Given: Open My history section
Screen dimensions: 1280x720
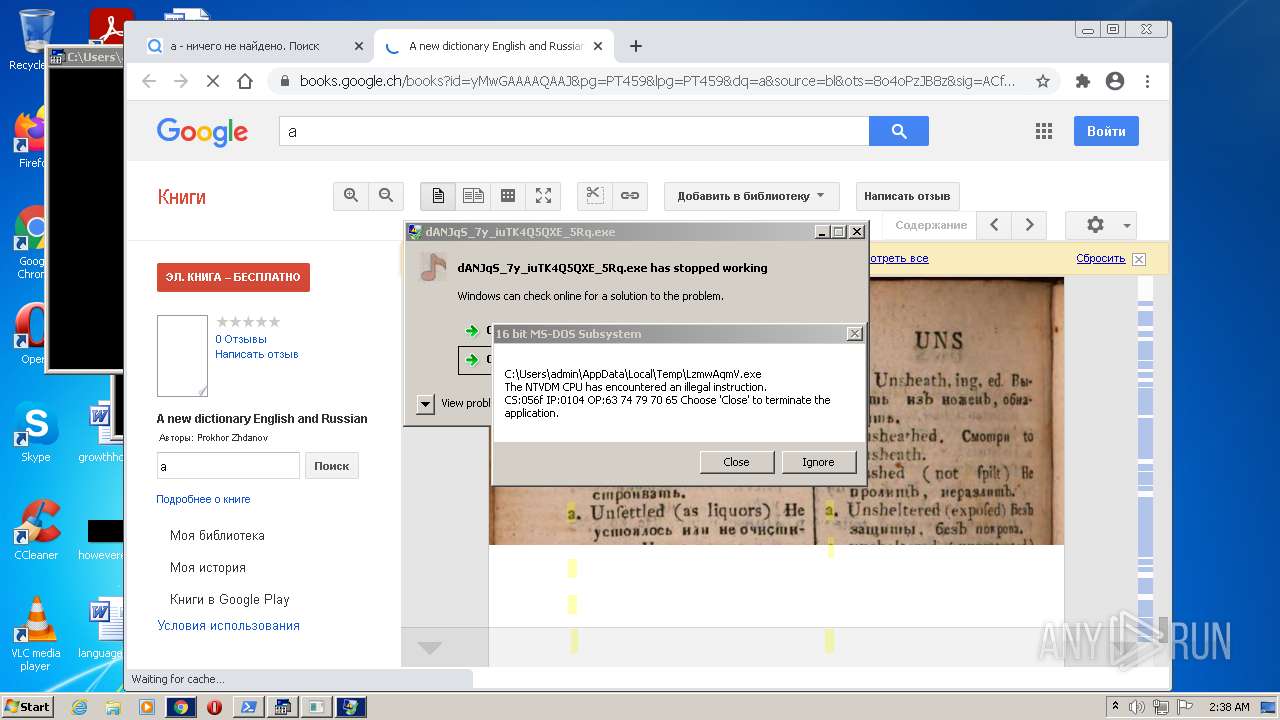Looking at the screenshot, I should tap(208, 568).
